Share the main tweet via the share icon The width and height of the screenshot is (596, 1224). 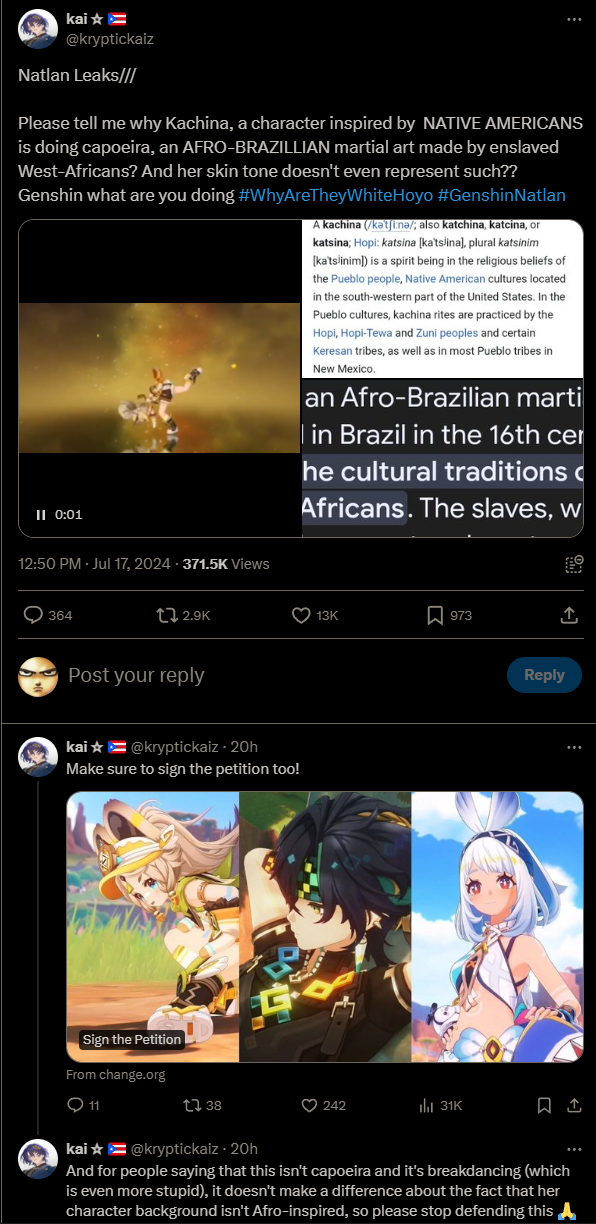[x=569, y=615]
